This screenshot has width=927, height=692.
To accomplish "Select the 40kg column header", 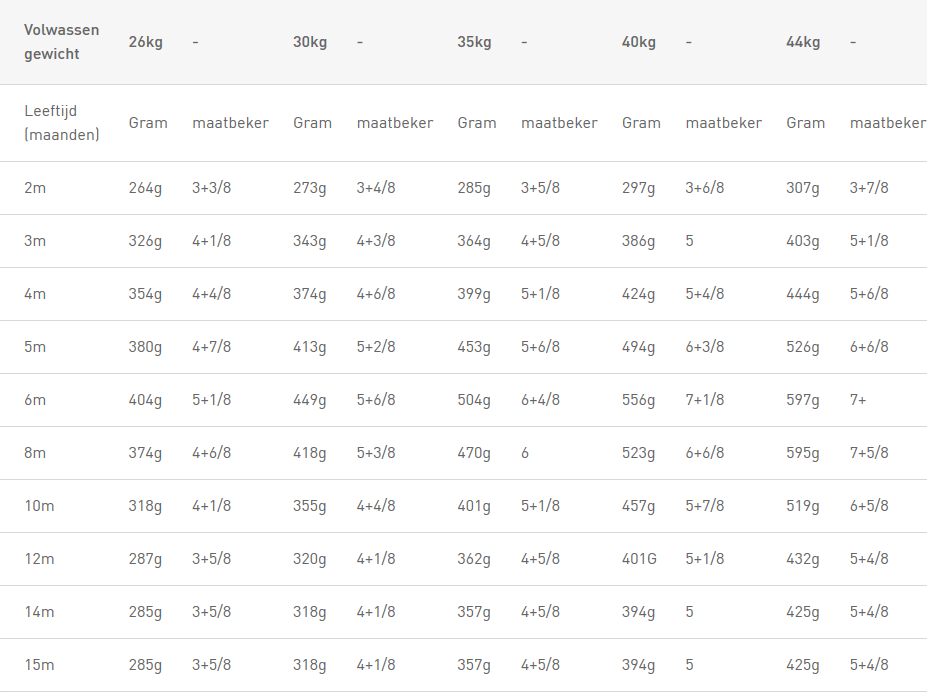I will click(x=638, y=42).
